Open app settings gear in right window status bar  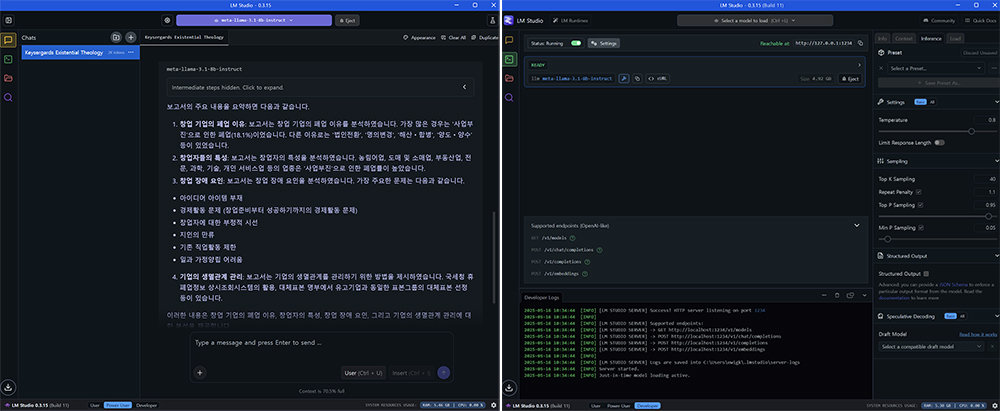pyautogui.click(x=994, y=406)
